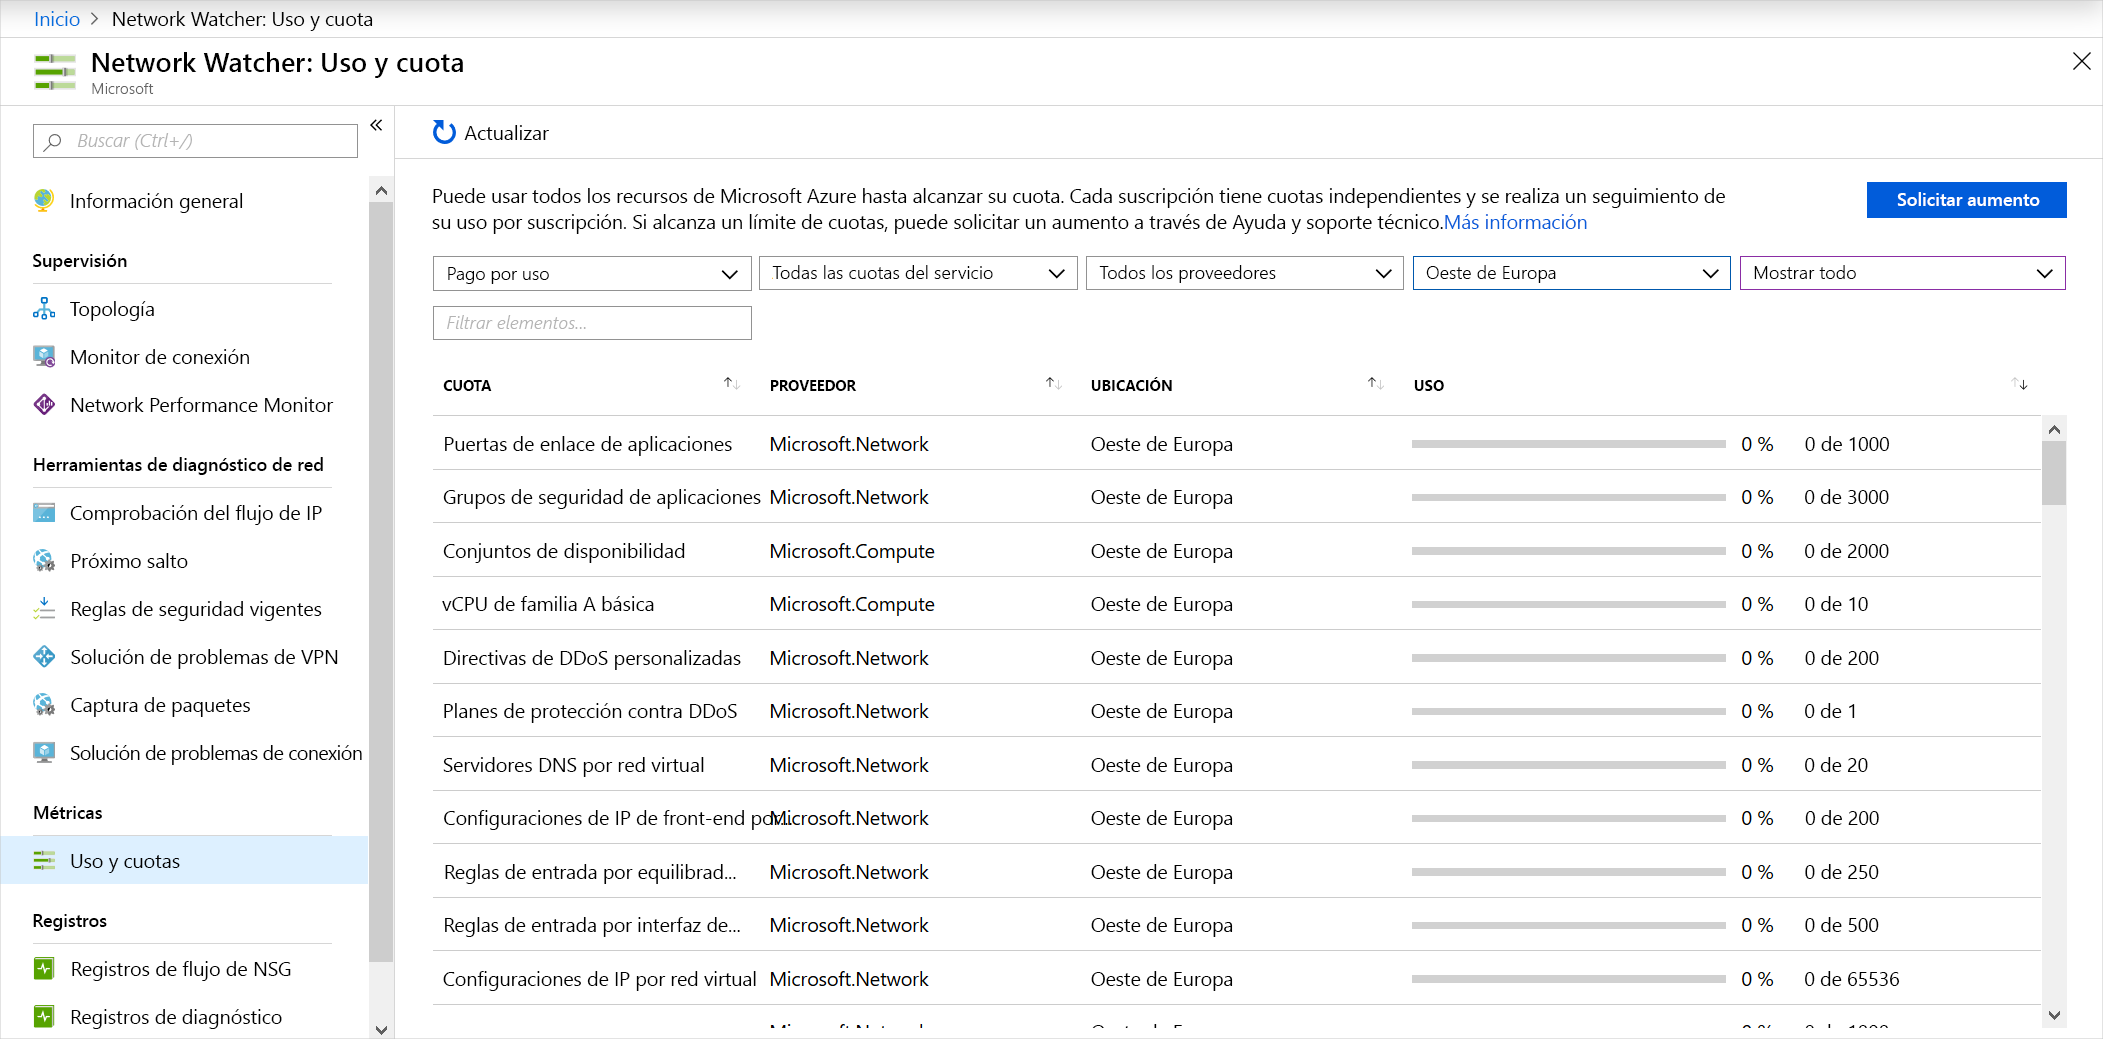
Task: Click the sidebar scroll down arrow
Action: coord(381,1029)
